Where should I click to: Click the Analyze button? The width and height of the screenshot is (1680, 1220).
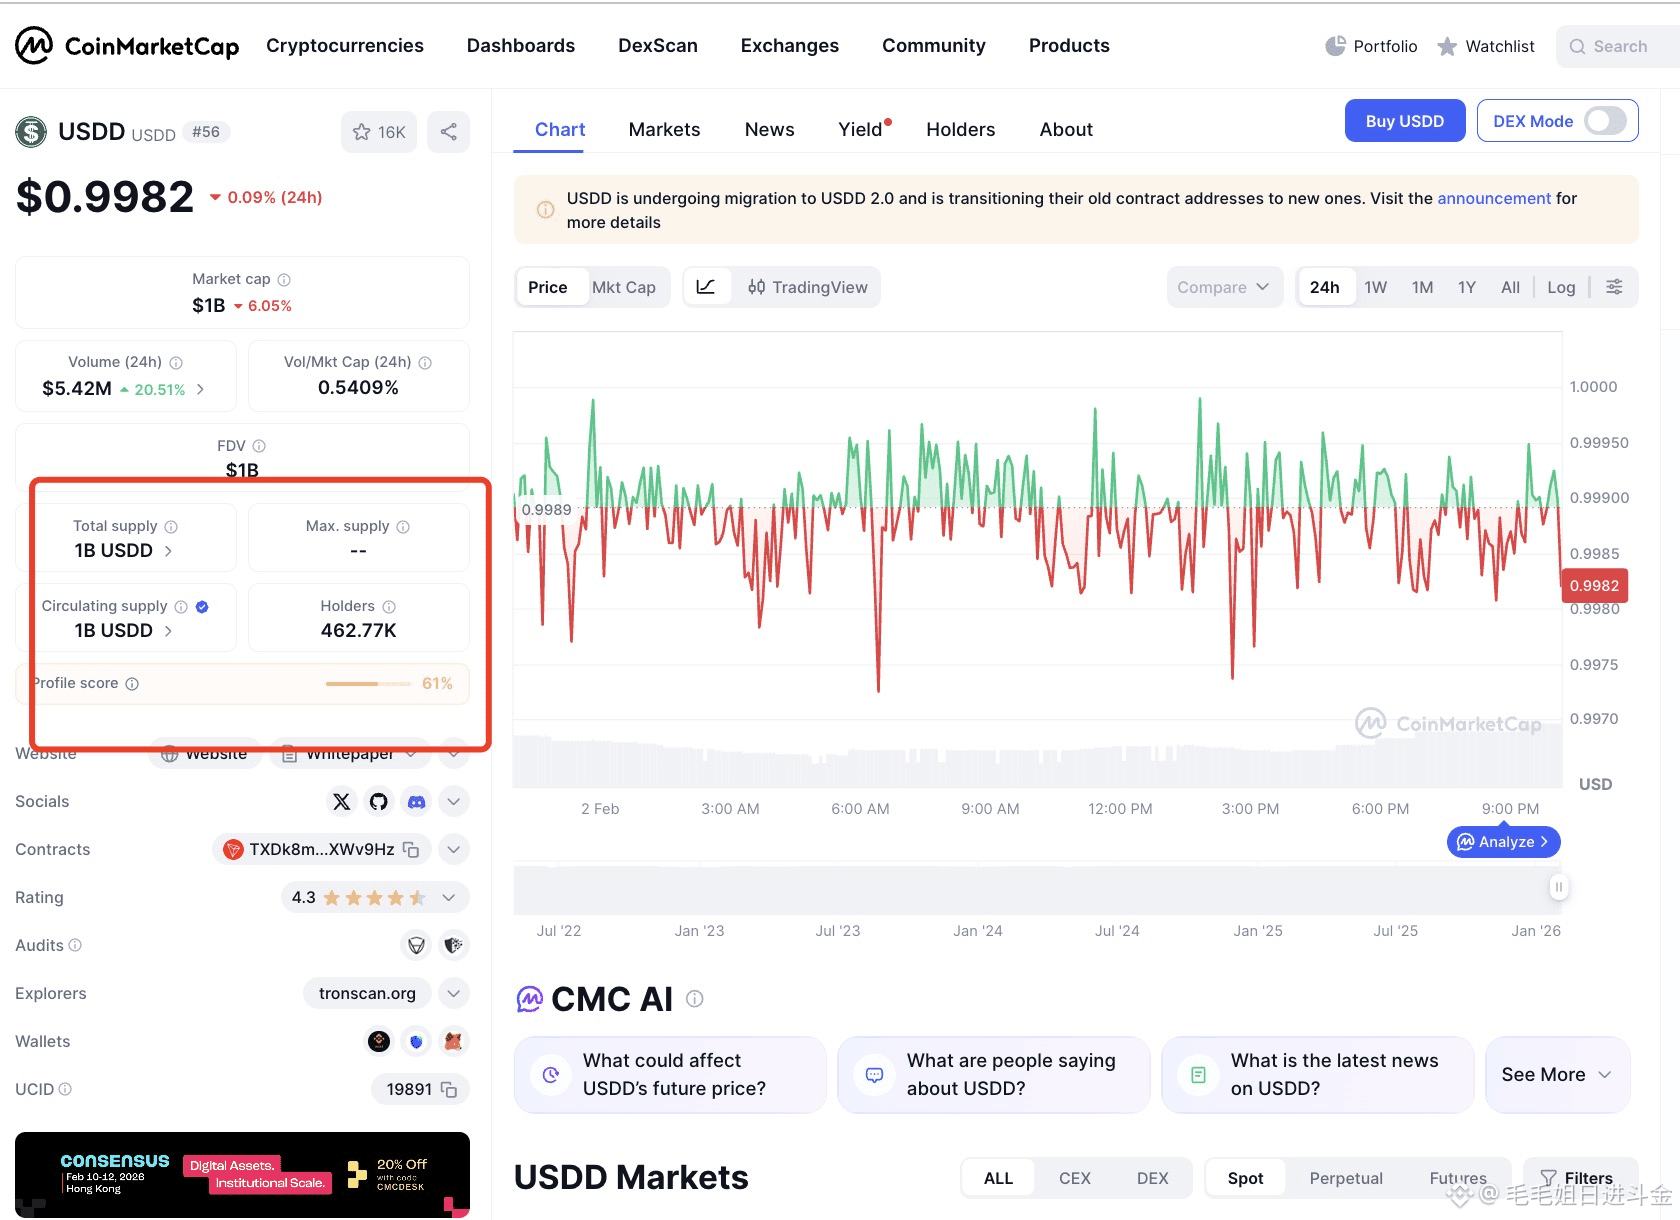(x=1504, y=842)
